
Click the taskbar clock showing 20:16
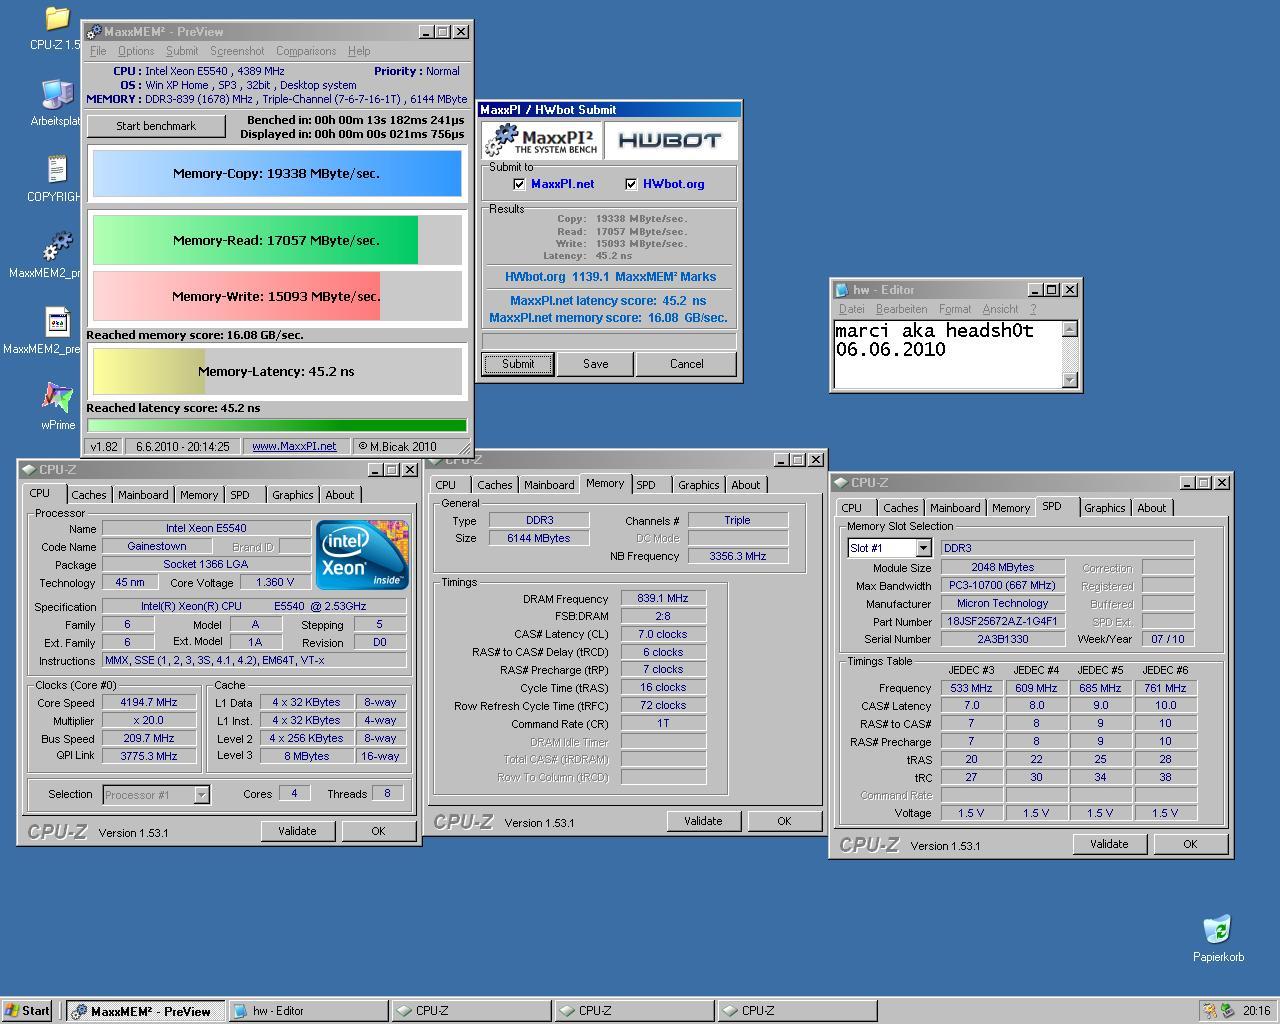point(1256,1011)
